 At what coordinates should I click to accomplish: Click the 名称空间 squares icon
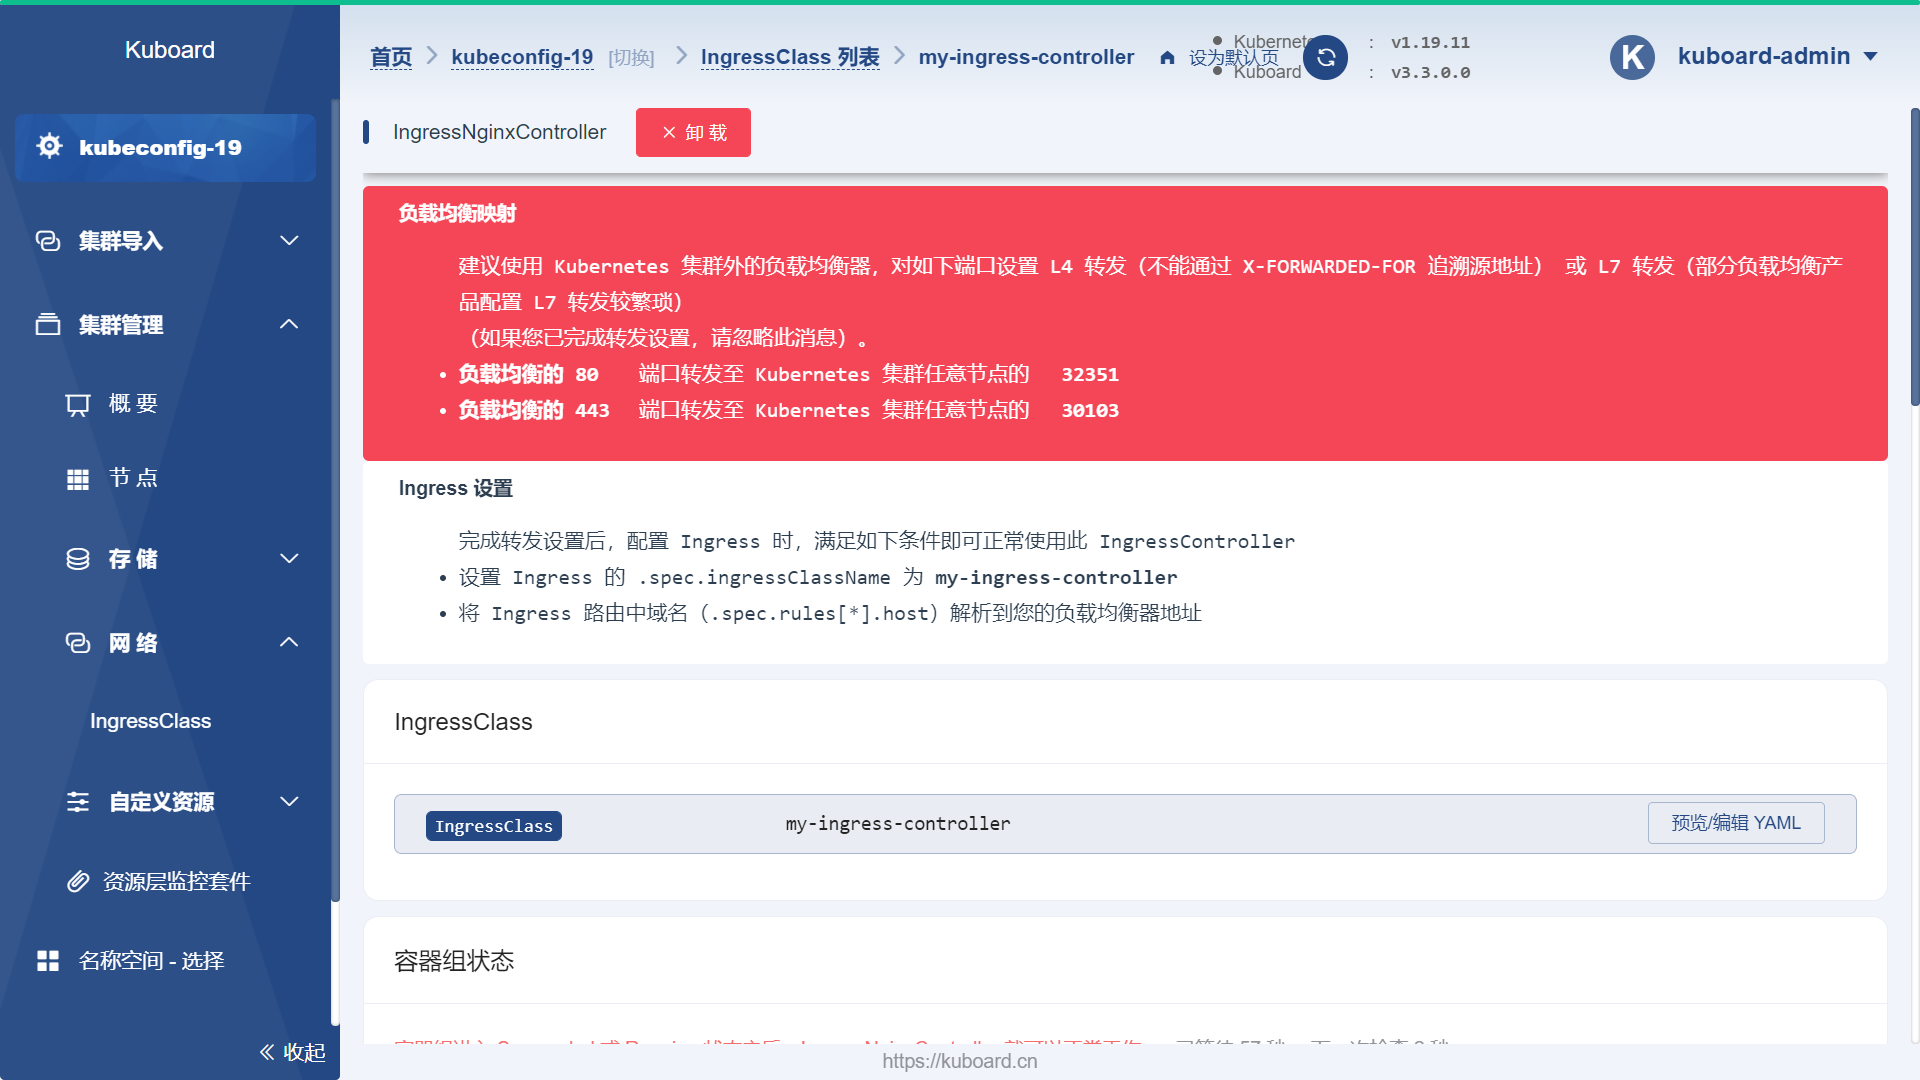point(48,961)
